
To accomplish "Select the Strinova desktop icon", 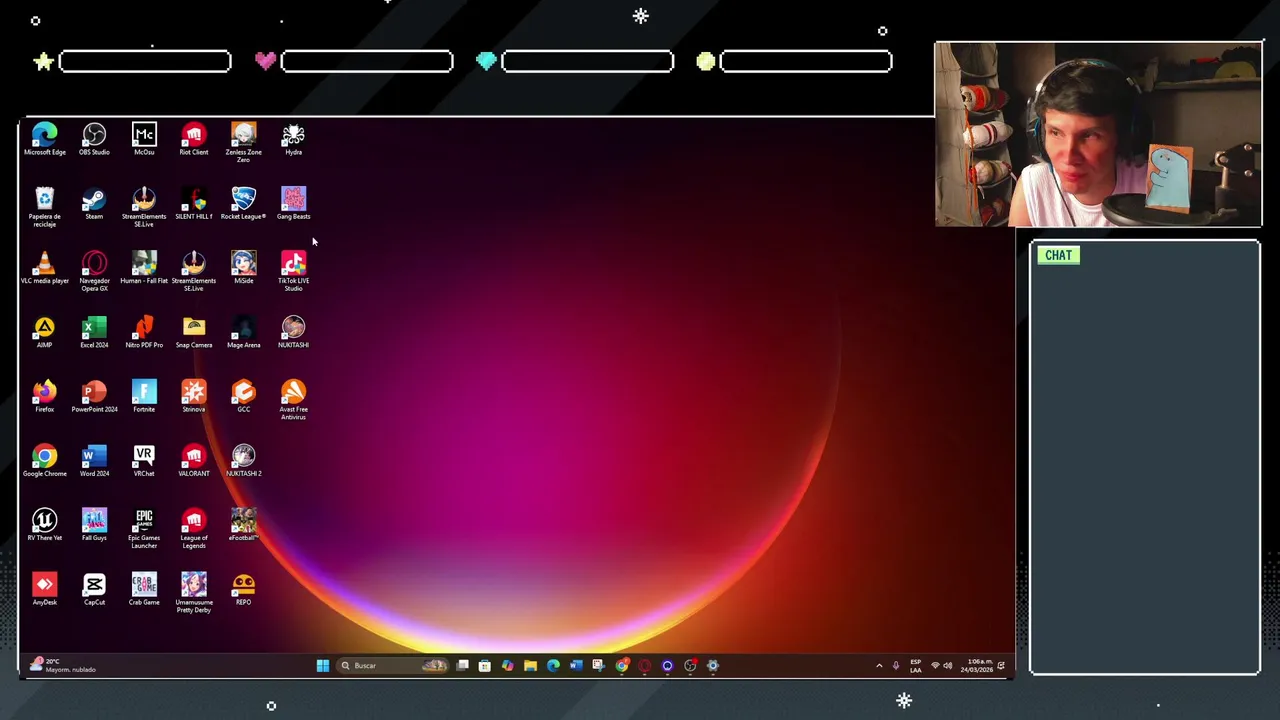I will pos(194,396).
